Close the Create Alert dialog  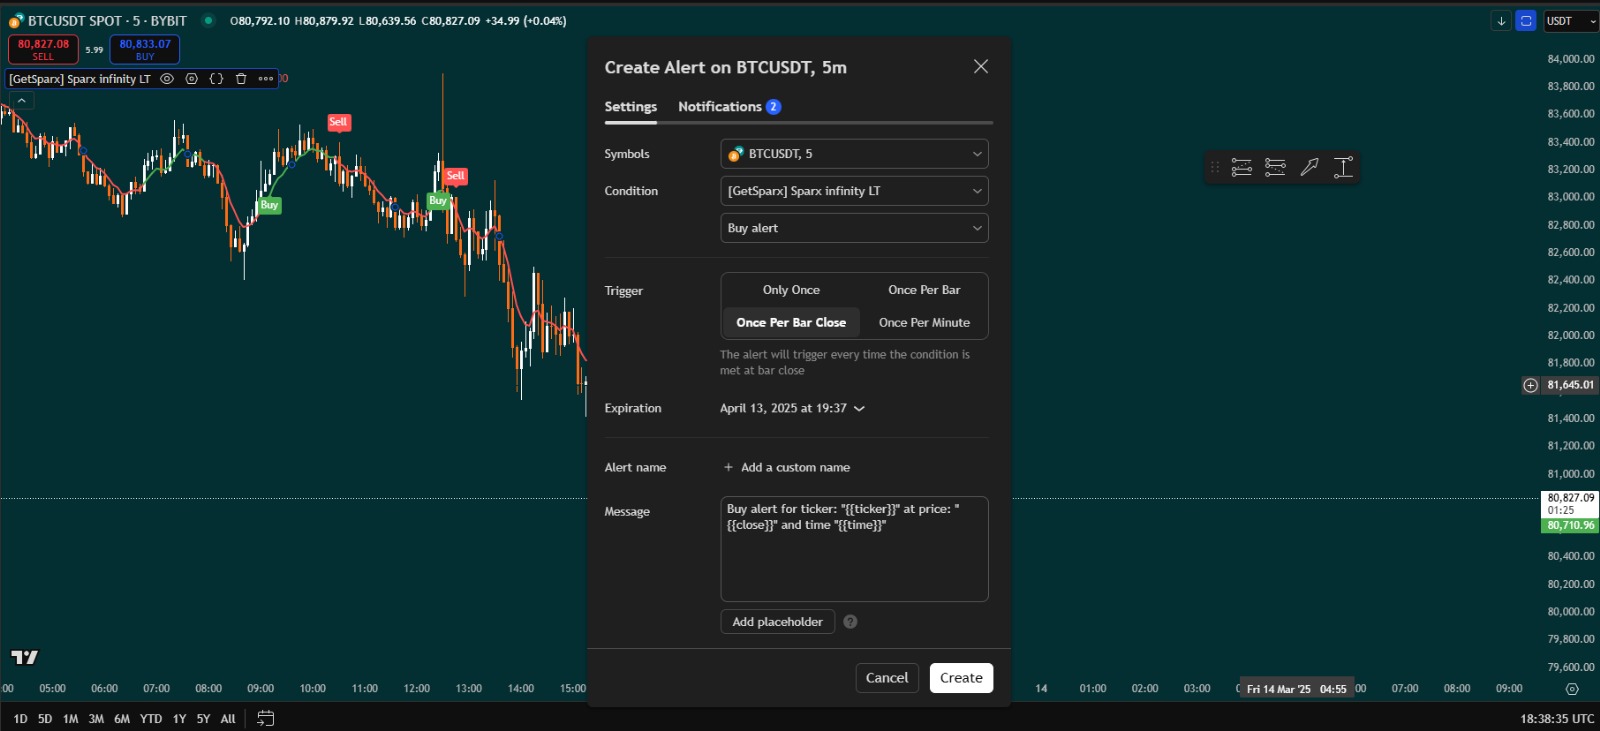[981, 66]
